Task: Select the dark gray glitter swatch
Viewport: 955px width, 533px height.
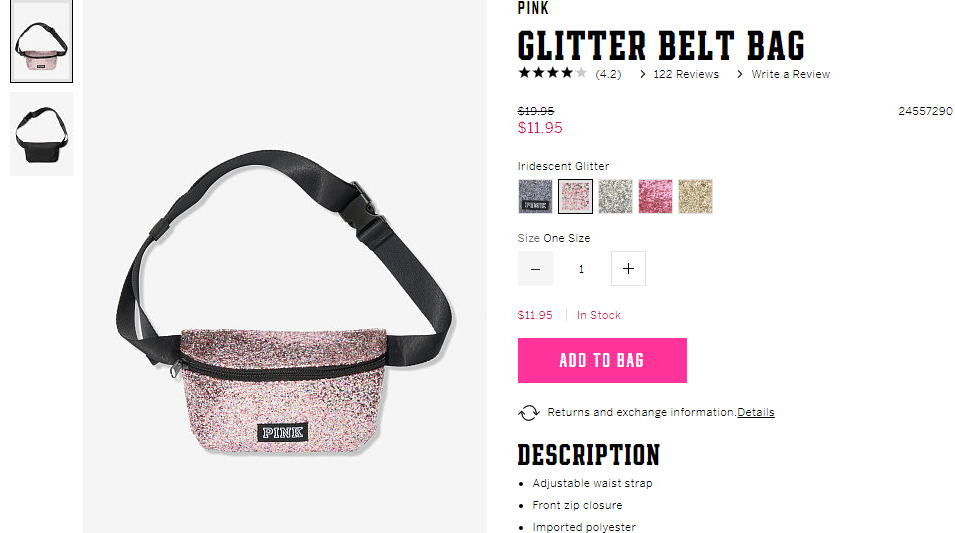Action: 535,196
